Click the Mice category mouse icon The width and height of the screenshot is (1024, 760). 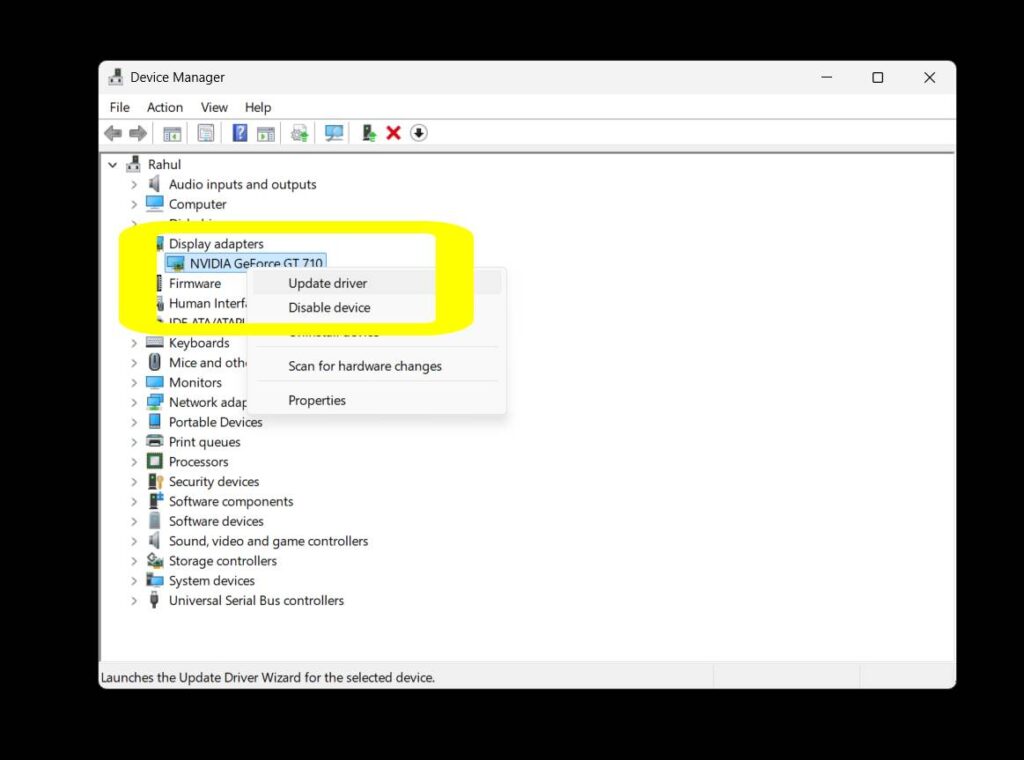click(x=155, y=362)
